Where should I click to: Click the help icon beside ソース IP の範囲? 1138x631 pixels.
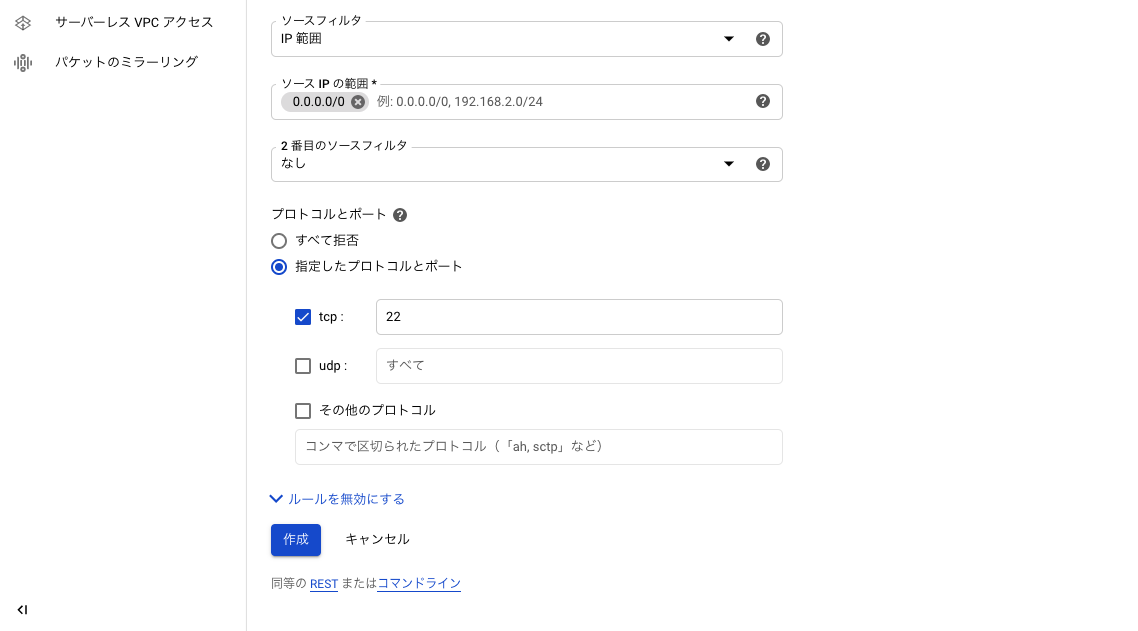click(763, 101)
